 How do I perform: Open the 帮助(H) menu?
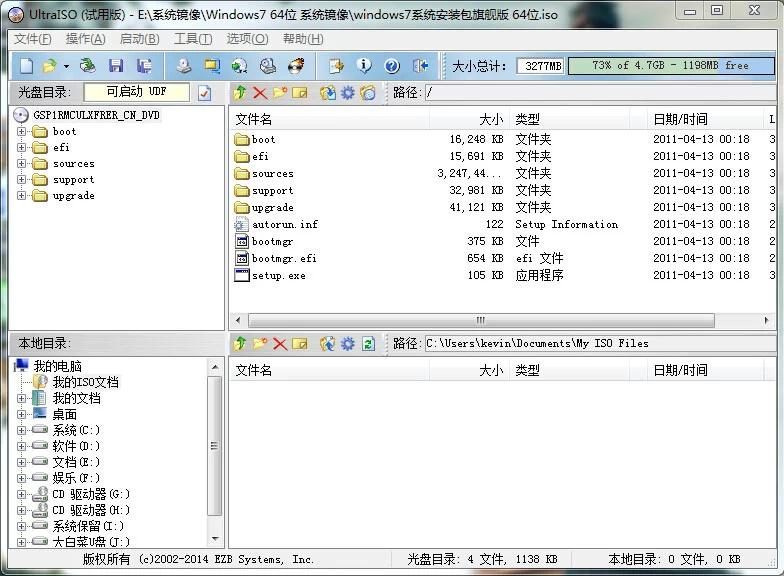[303, 39]
